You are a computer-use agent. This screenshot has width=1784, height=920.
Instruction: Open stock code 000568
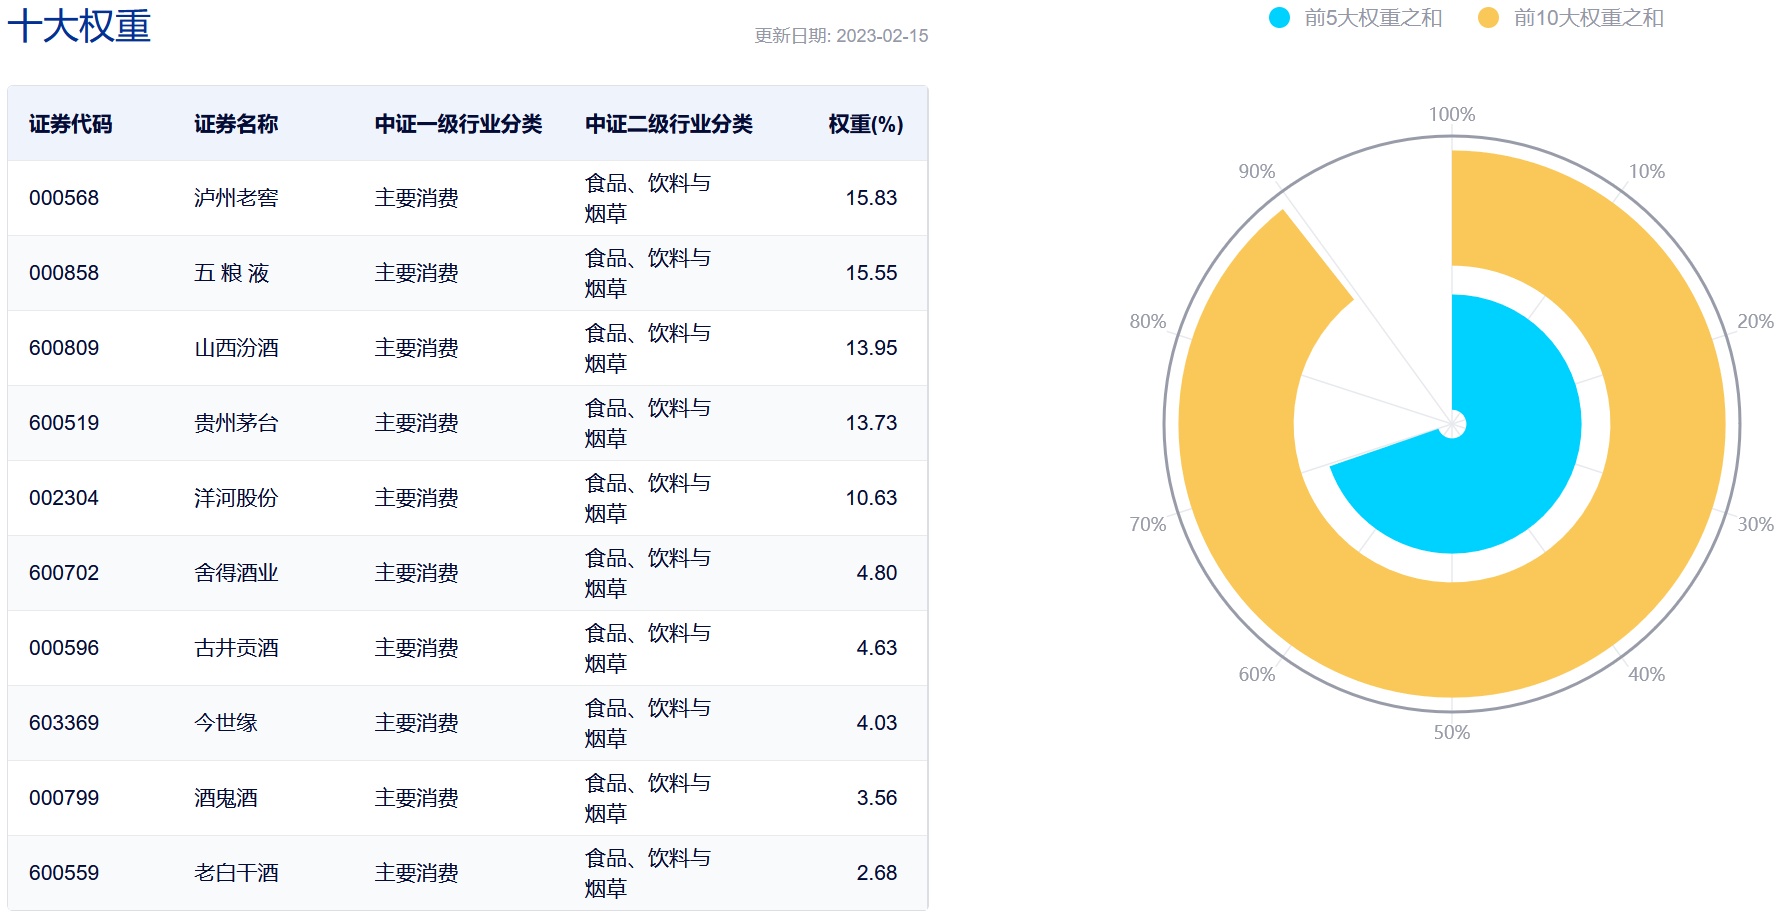(64, 198)
